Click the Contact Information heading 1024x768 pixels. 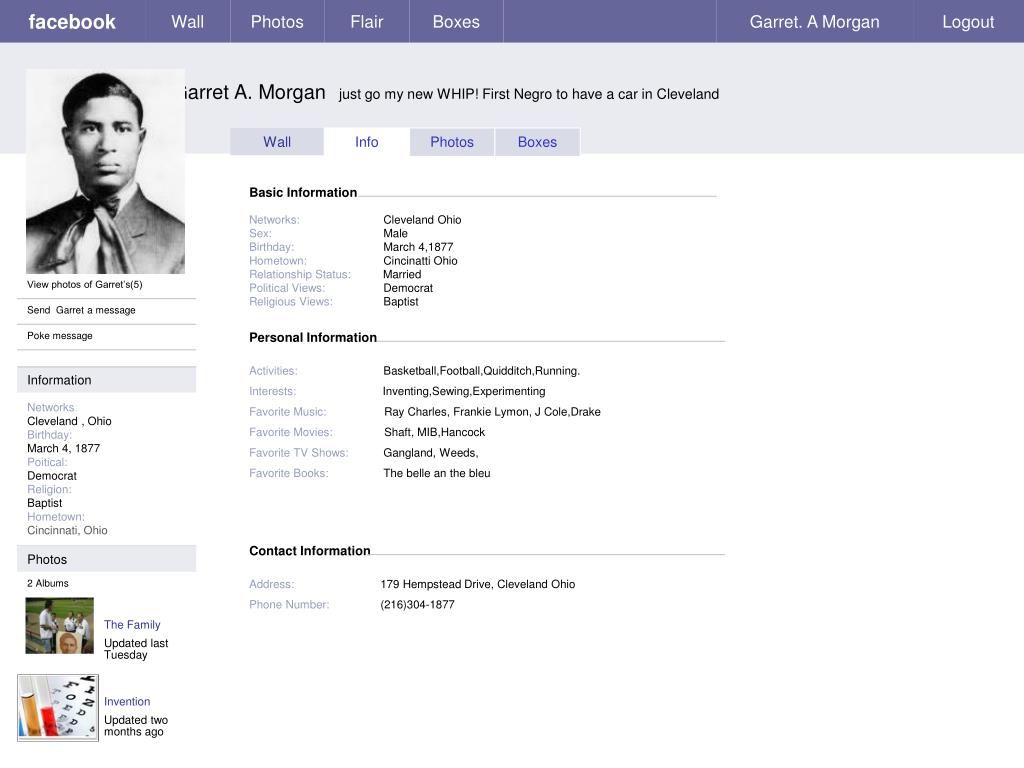(310, 551)
